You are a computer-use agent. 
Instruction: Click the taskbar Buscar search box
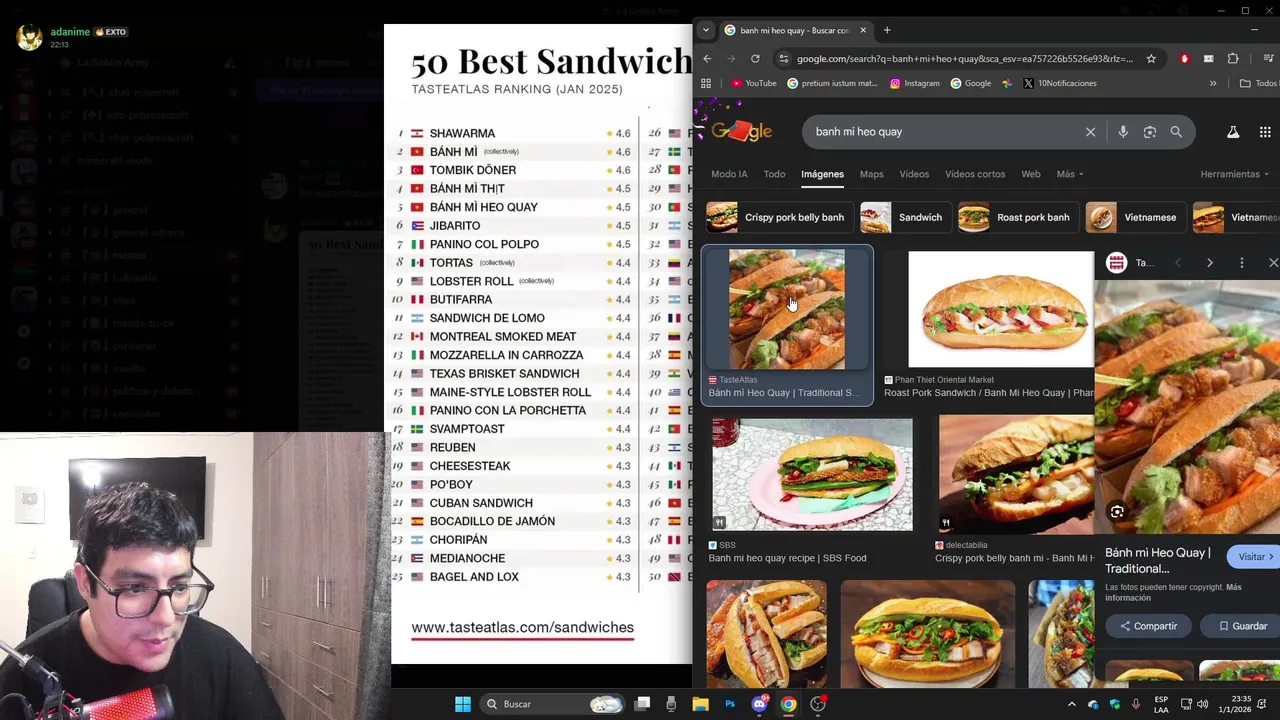coord(551,704)
